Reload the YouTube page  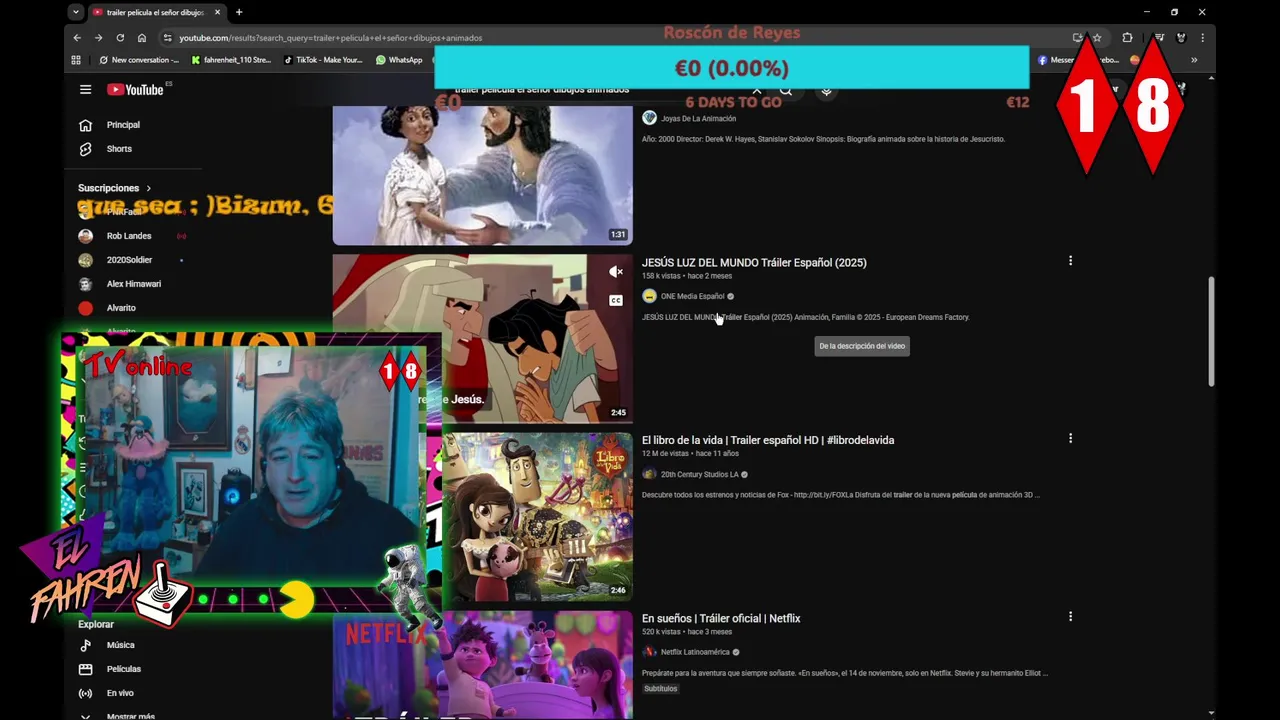[120, 38]
